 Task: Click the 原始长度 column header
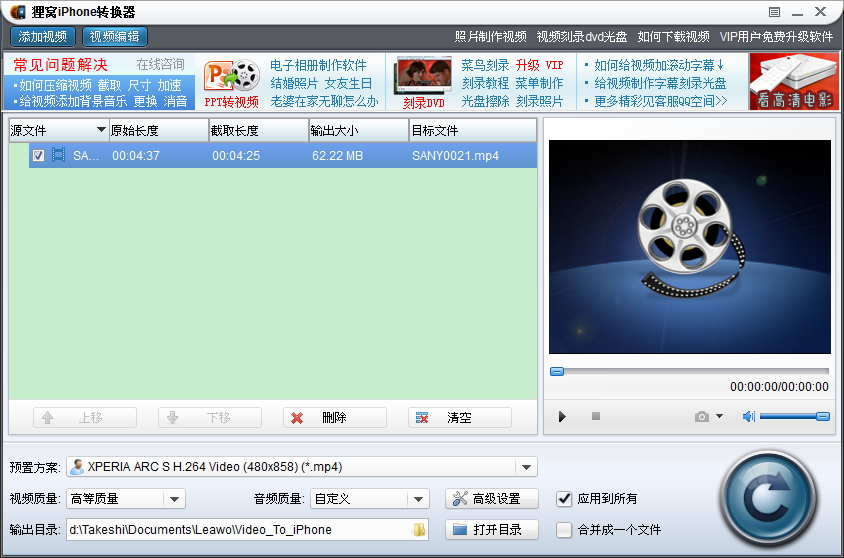(159, 130)
